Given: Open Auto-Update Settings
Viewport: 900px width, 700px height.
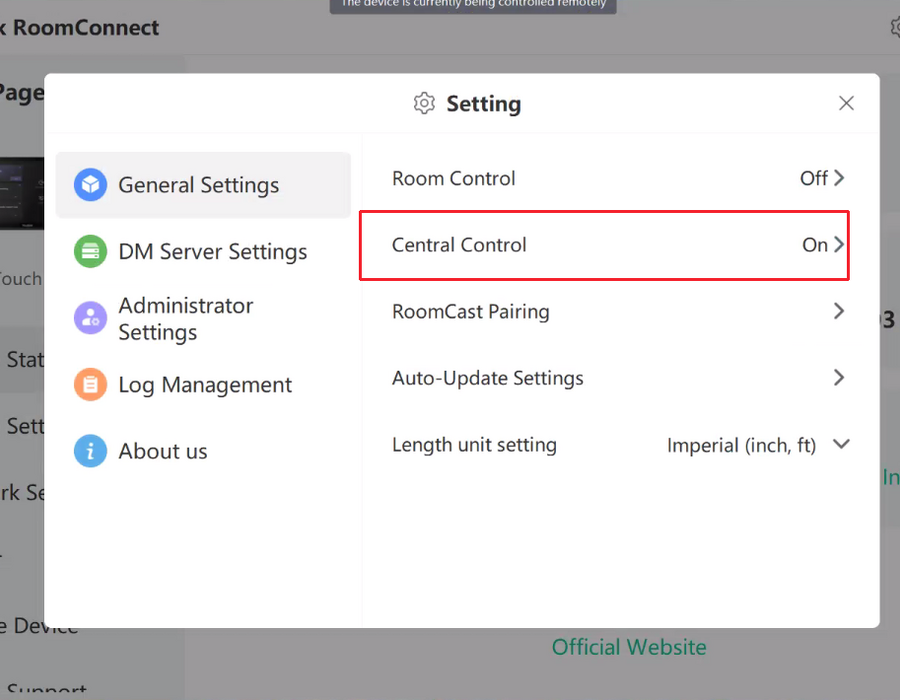Looking at the screenshot, I should pos(619,378).
